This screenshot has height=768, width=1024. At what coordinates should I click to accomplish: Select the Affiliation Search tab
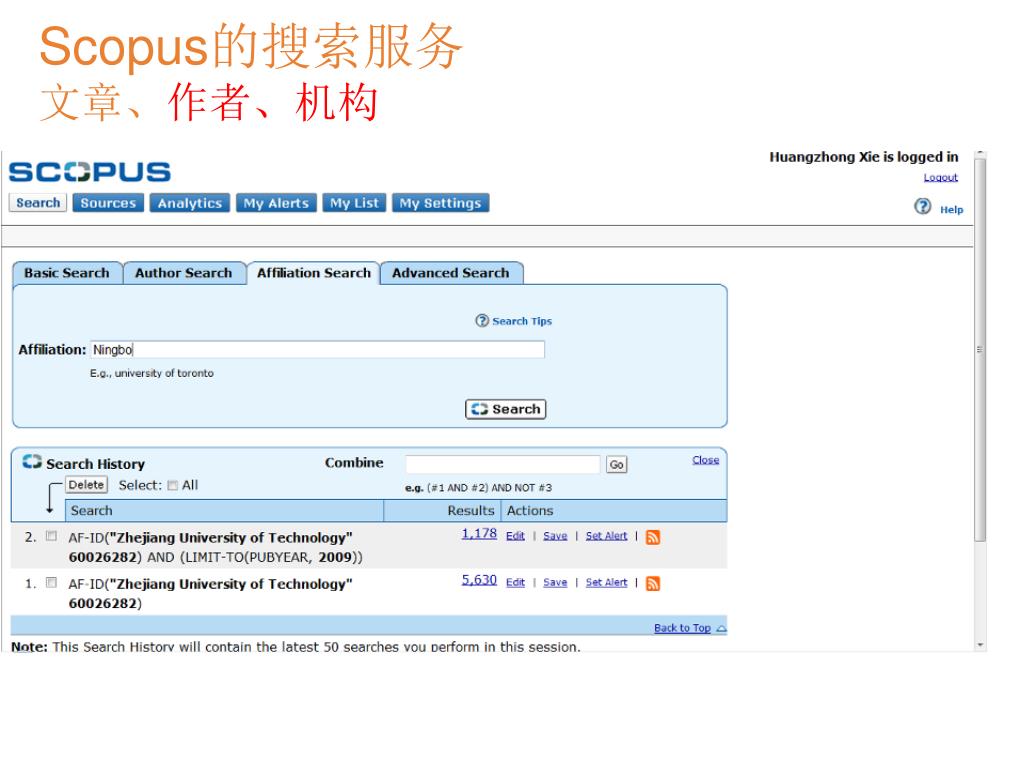pyautogui.click(x=313, y=273)
